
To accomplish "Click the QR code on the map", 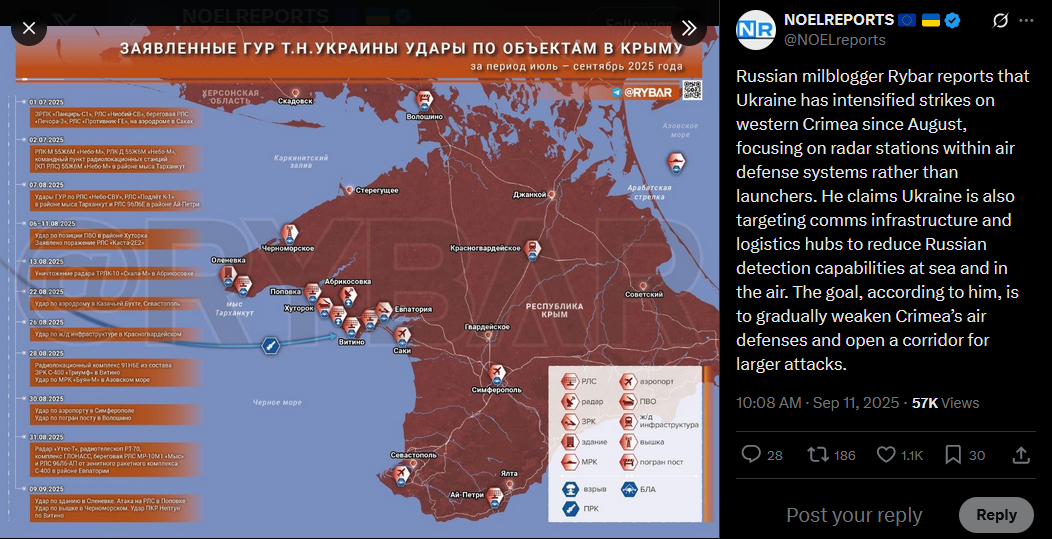I will coord(691,89).
